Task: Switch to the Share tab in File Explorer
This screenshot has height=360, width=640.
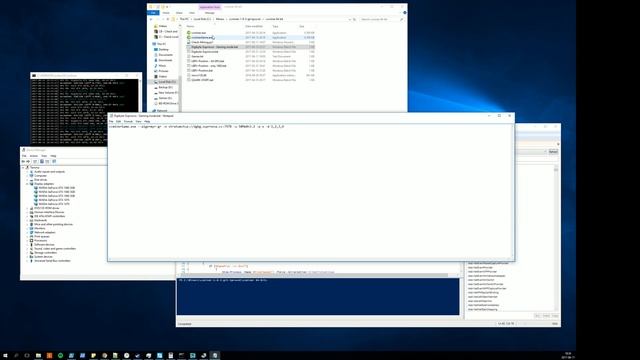Action: [x=179, y=13]
